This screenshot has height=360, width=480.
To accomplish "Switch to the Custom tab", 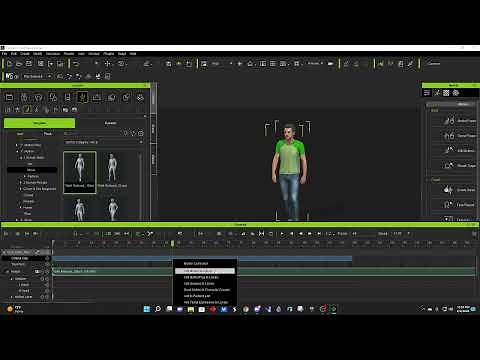I will tap(111, 123).
